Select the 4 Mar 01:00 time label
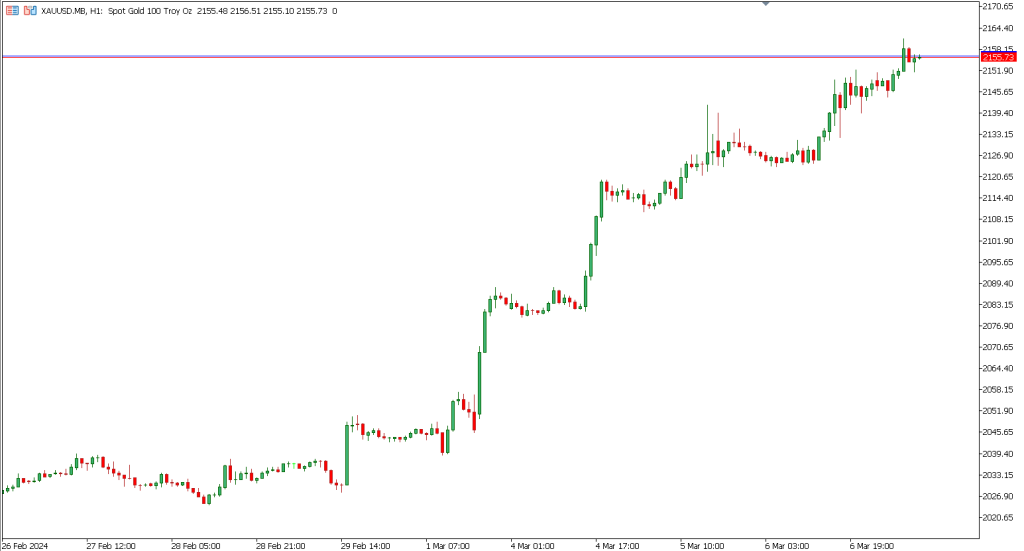The height and width of the screenshot is (551, 1024). [x=532, y=546]
